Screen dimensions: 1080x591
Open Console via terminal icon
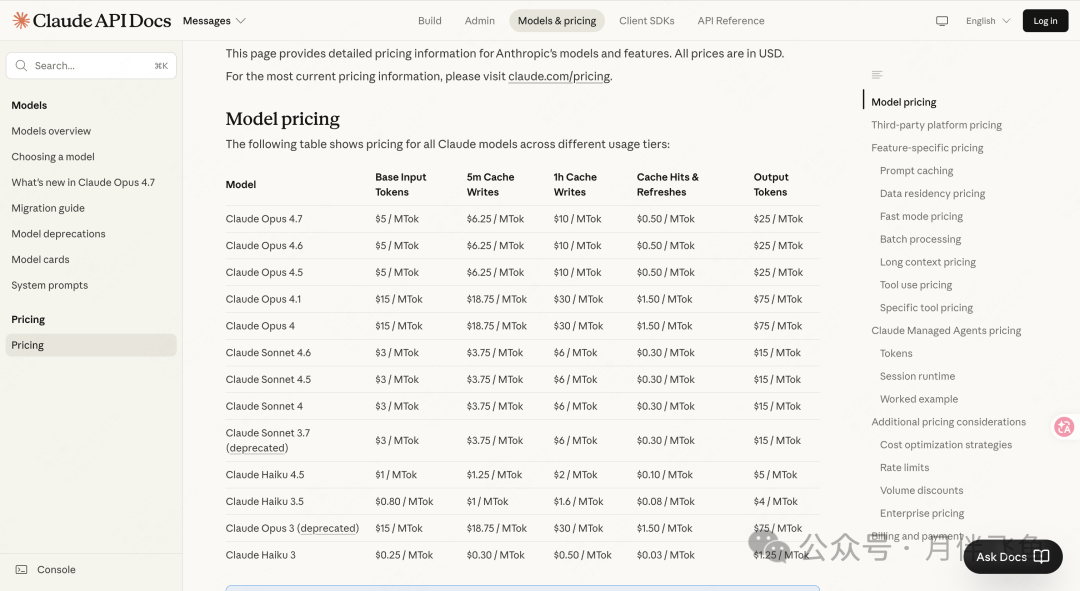21,570
